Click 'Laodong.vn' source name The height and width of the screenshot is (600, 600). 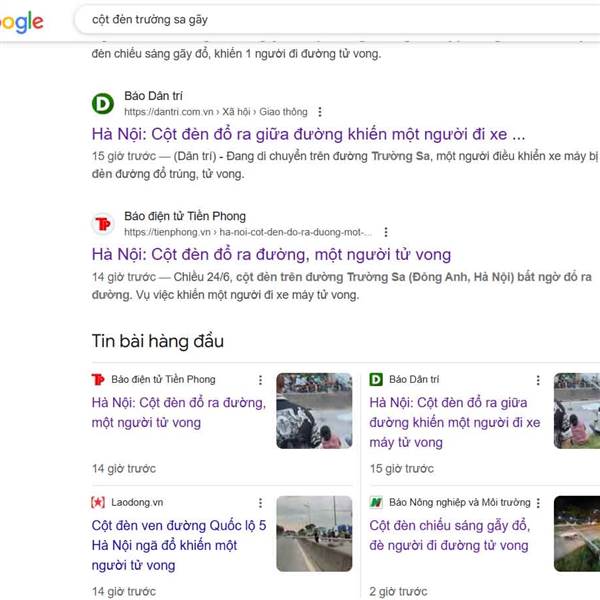[137, 502]
